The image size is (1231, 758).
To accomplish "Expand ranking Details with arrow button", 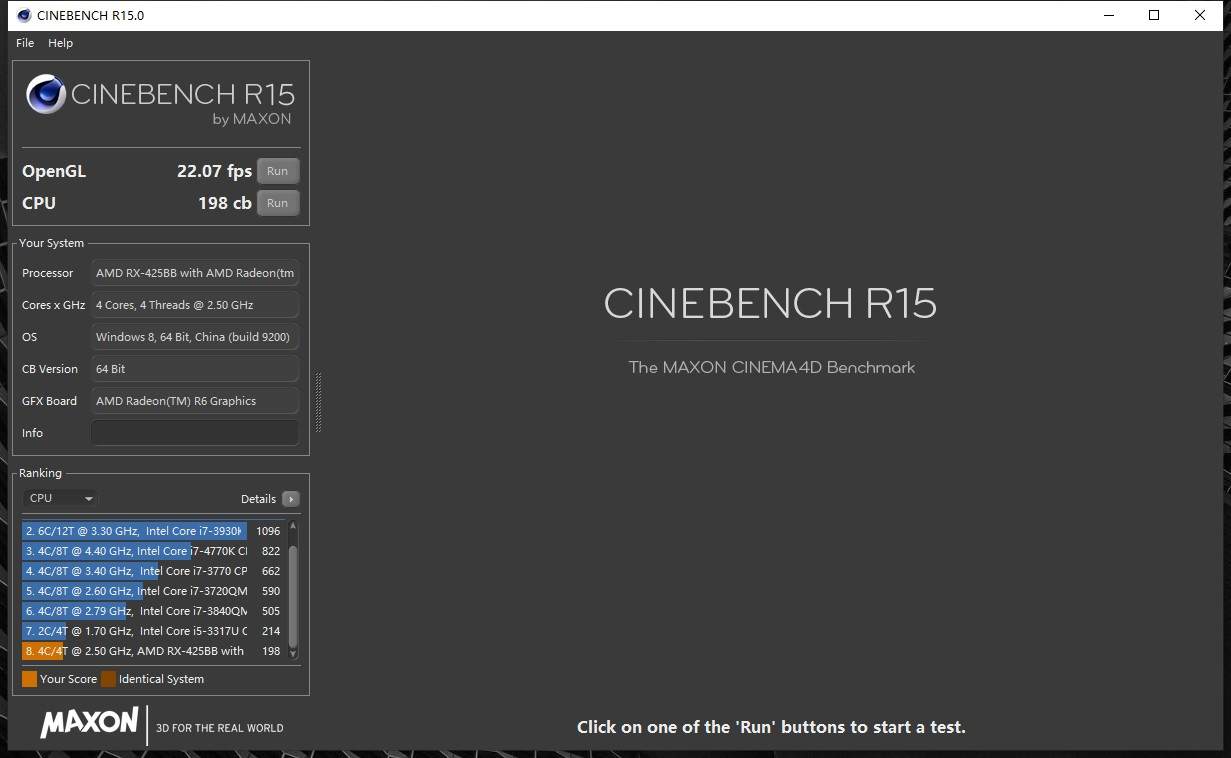I will (291, 499).
